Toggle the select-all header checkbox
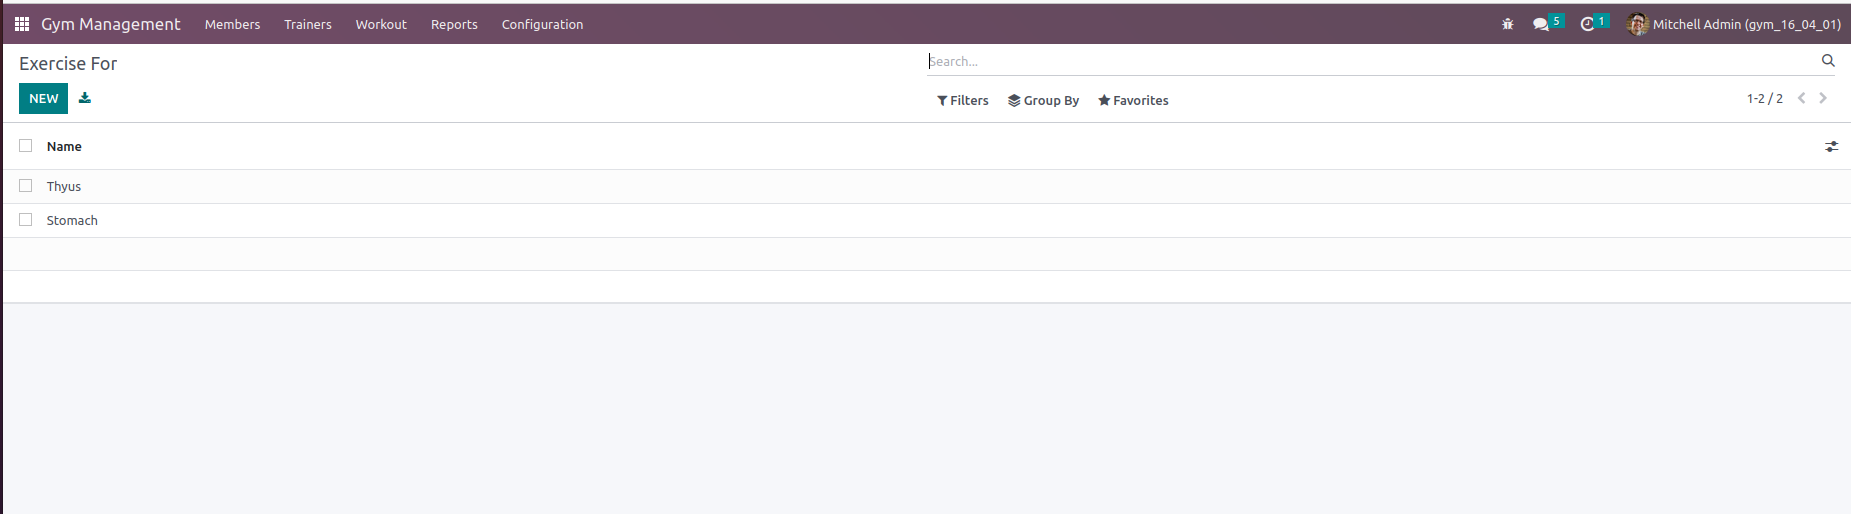 click(x=26, y=146)
